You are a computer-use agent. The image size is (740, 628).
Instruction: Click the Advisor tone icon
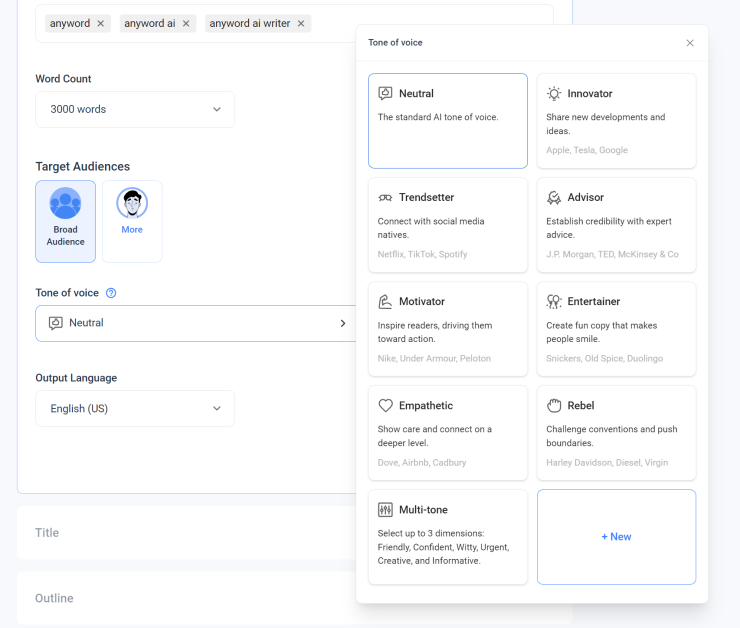pos(554,198)
